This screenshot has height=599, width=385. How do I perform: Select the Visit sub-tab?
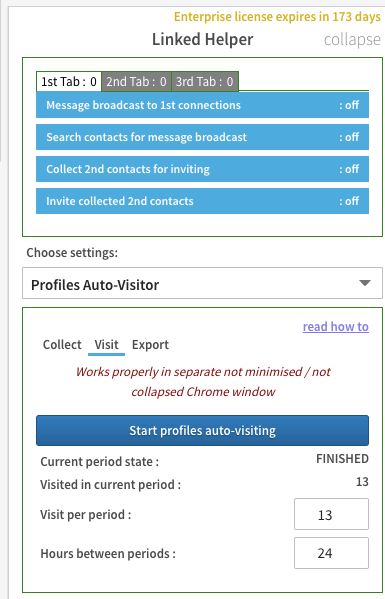pos(107,345)
